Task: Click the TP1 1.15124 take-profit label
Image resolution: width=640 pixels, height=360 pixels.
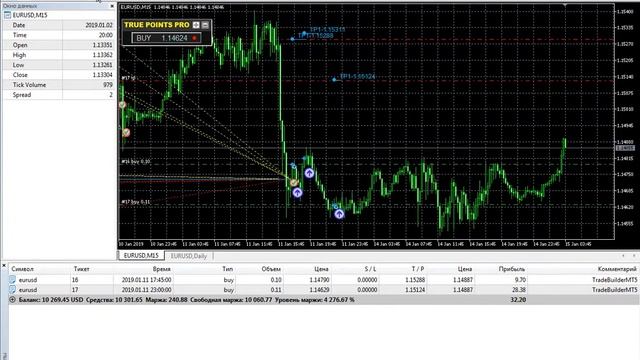Action: click(358, 76)
